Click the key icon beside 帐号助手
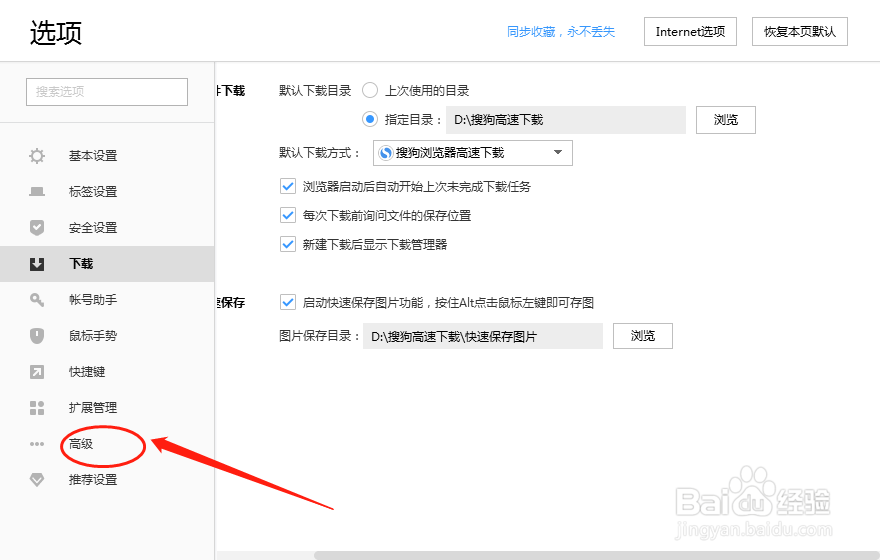 pos(37,300)
